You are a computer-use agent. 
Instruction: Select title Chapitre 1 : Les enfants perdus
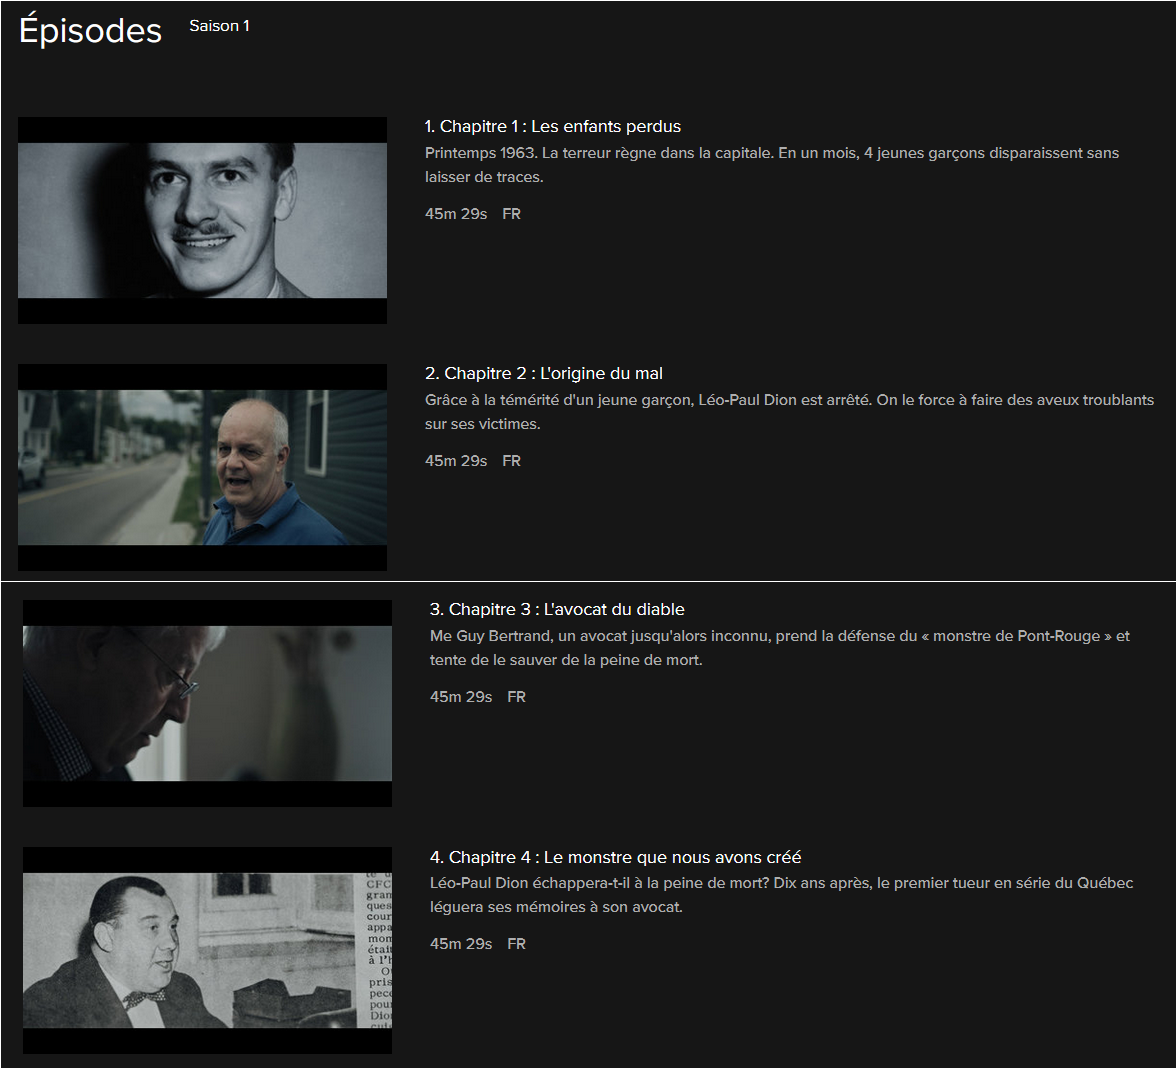pyautogui.click(x=553, y=126)
